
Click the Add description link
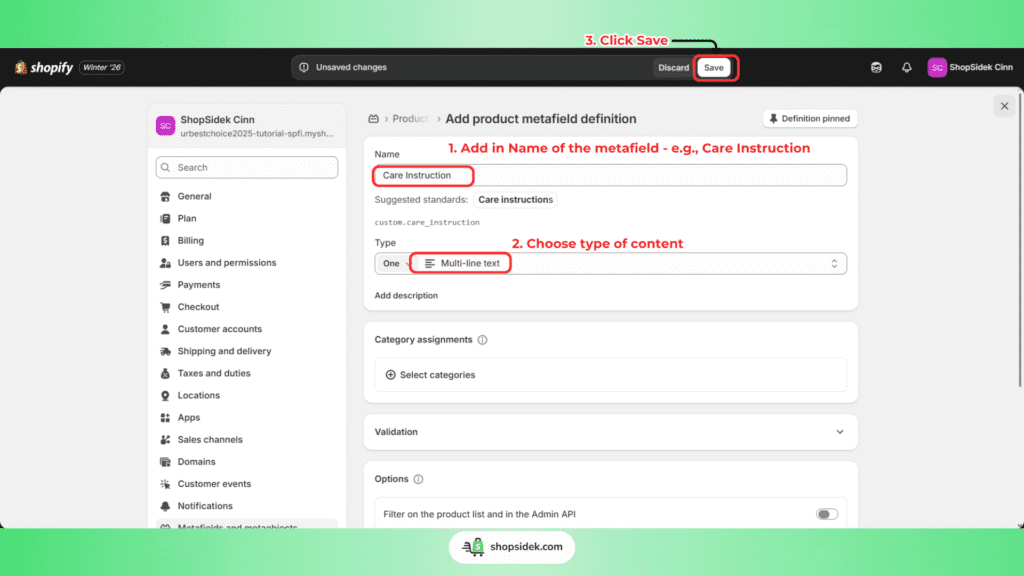coord(406,296)
